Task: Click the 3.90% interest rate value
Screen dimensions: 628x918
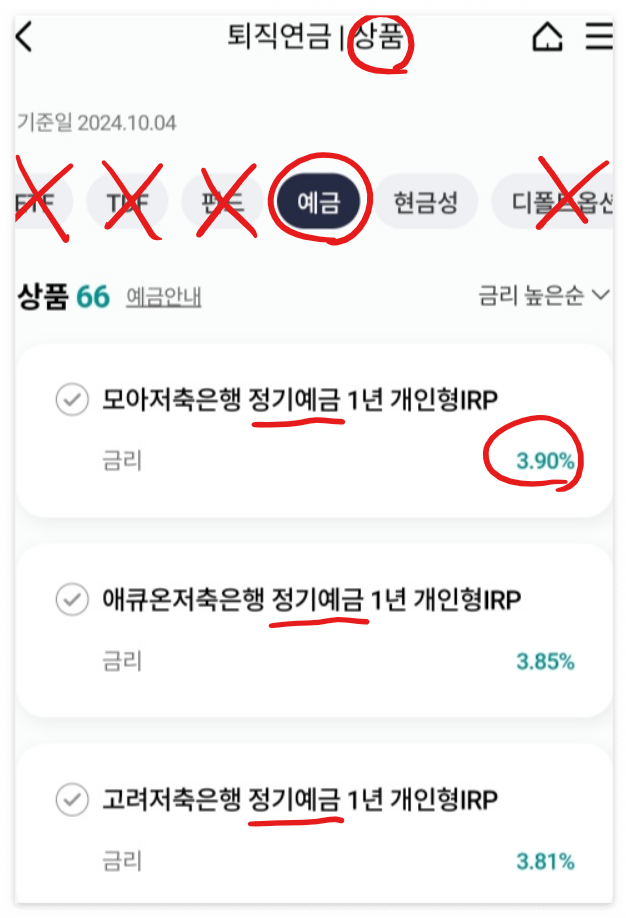Action: click(545, 461)
